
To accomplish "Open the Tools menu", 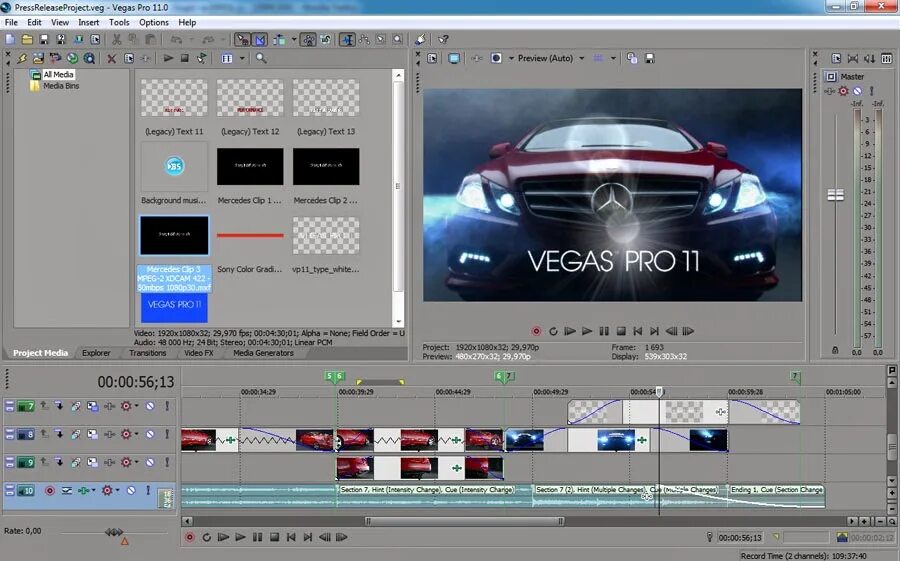I will pos(119,22).
